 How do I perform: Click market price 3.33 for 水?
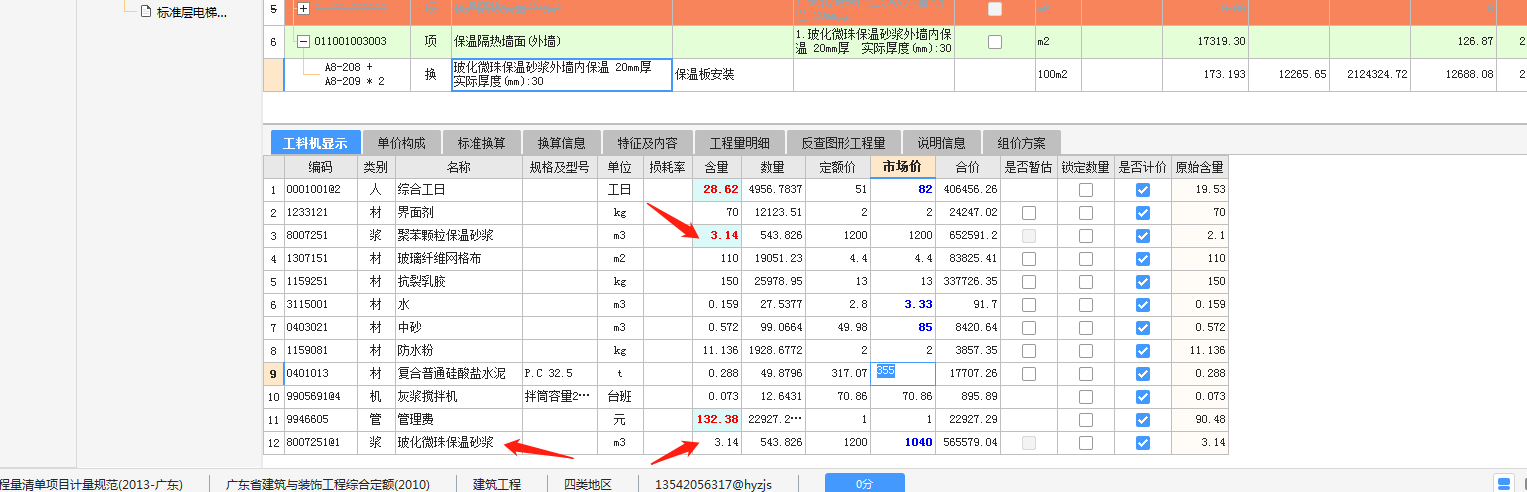(903, 304)
